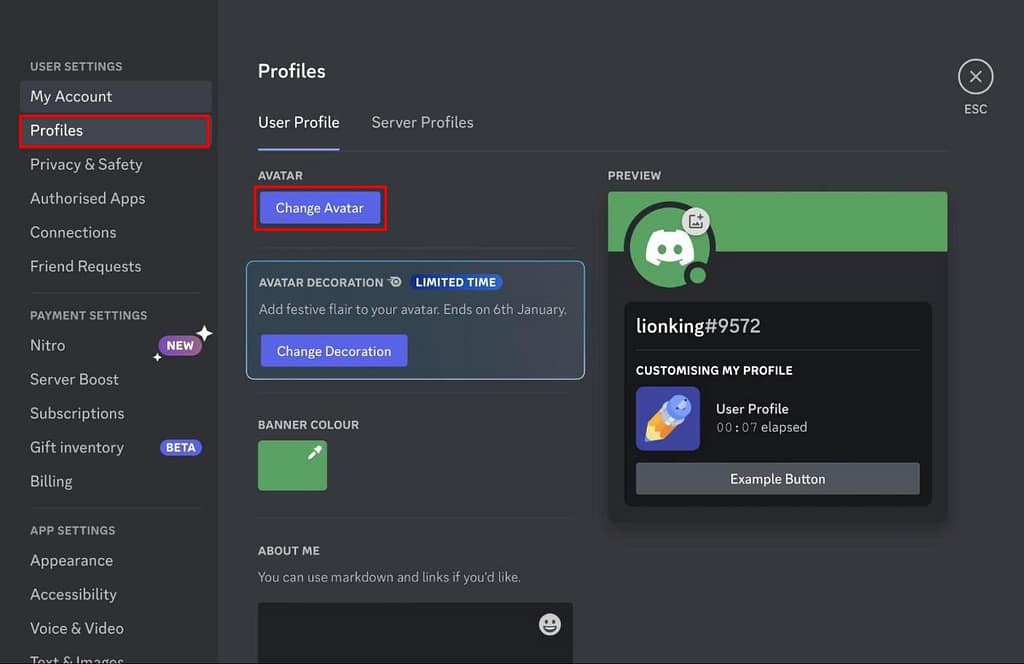1024x664 pixels.
Task: Click the Nitro icon beside Avatar Decoration
Action: 395,282
